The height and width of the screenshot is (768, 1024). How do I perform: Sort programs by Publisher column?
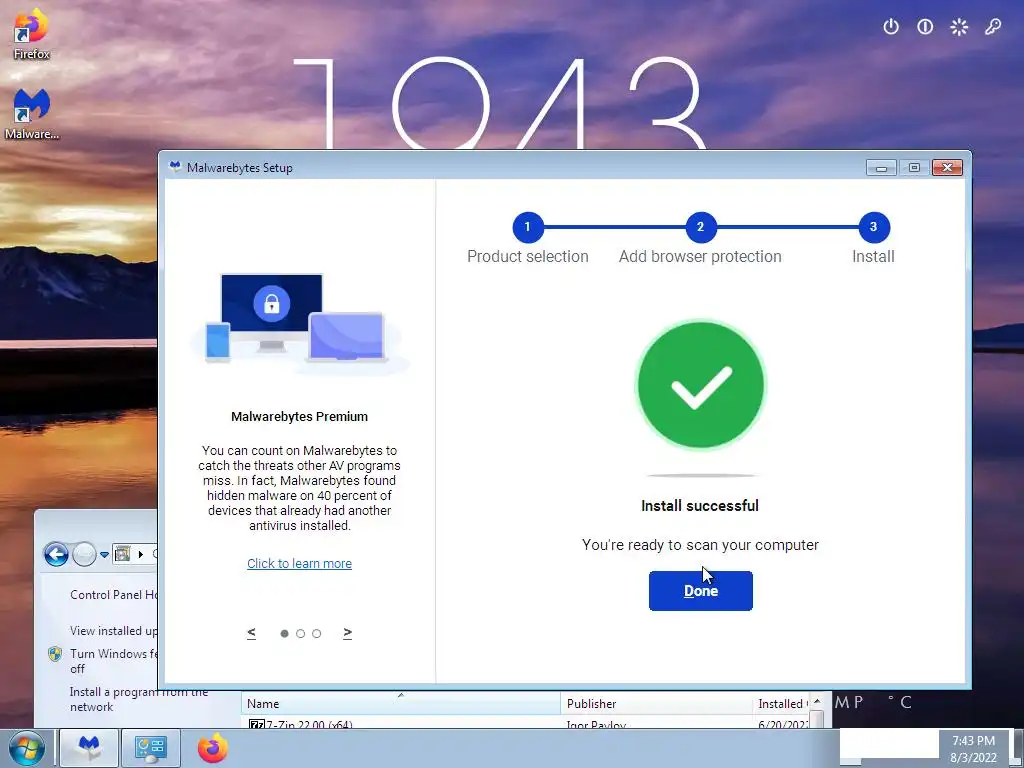[x=656, y=703]
